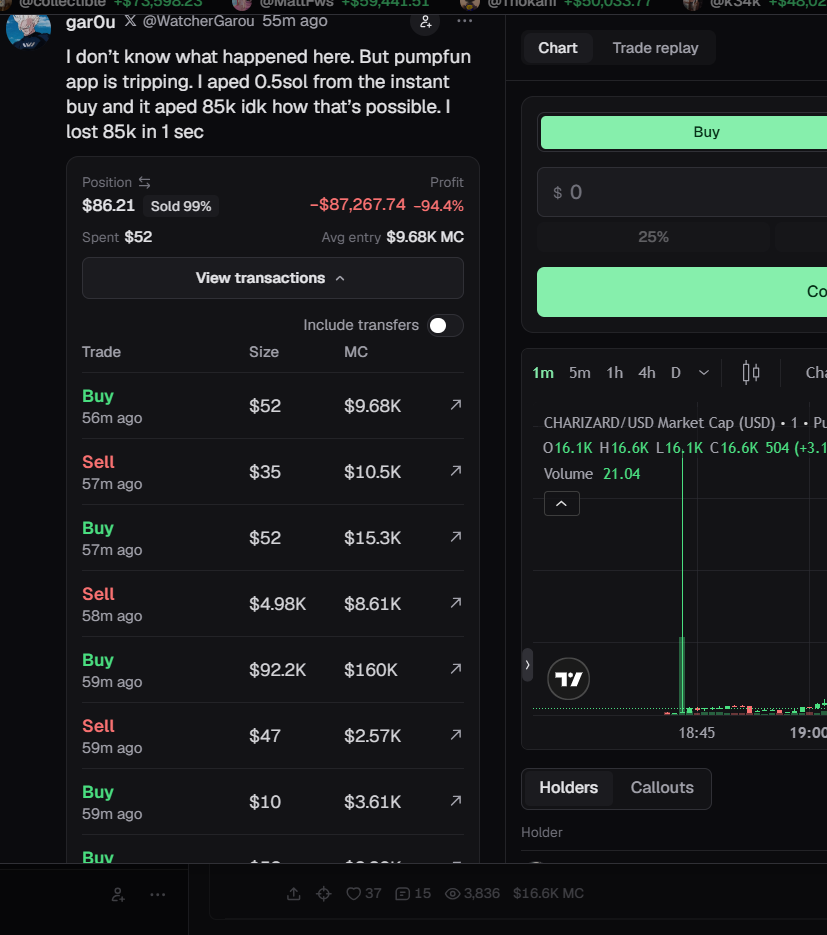Open garOu's profile avatar
This screenshot has width=827, height=935.
pos(28,30)
